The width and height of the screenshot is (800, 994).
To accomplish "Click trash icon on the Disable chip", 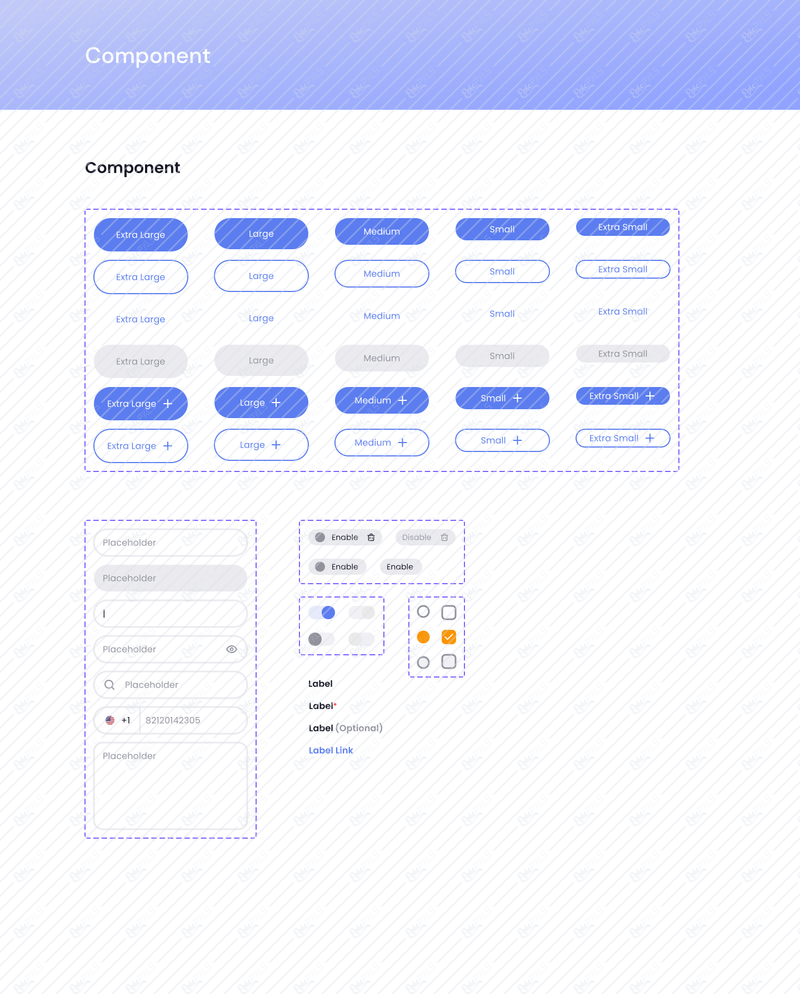I will pyautogui.click(x=444, y=538).
